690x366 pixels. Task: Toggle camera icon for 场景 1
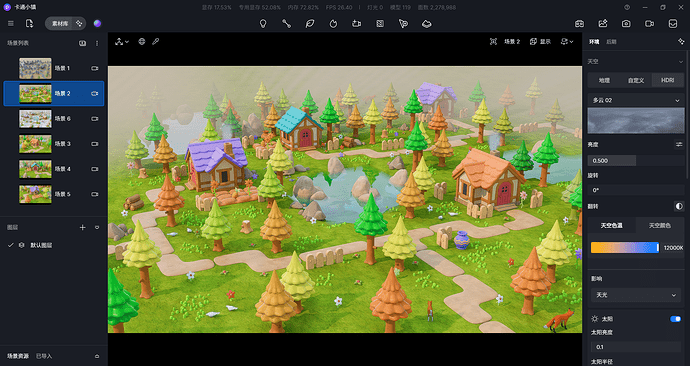pos(95,69)
